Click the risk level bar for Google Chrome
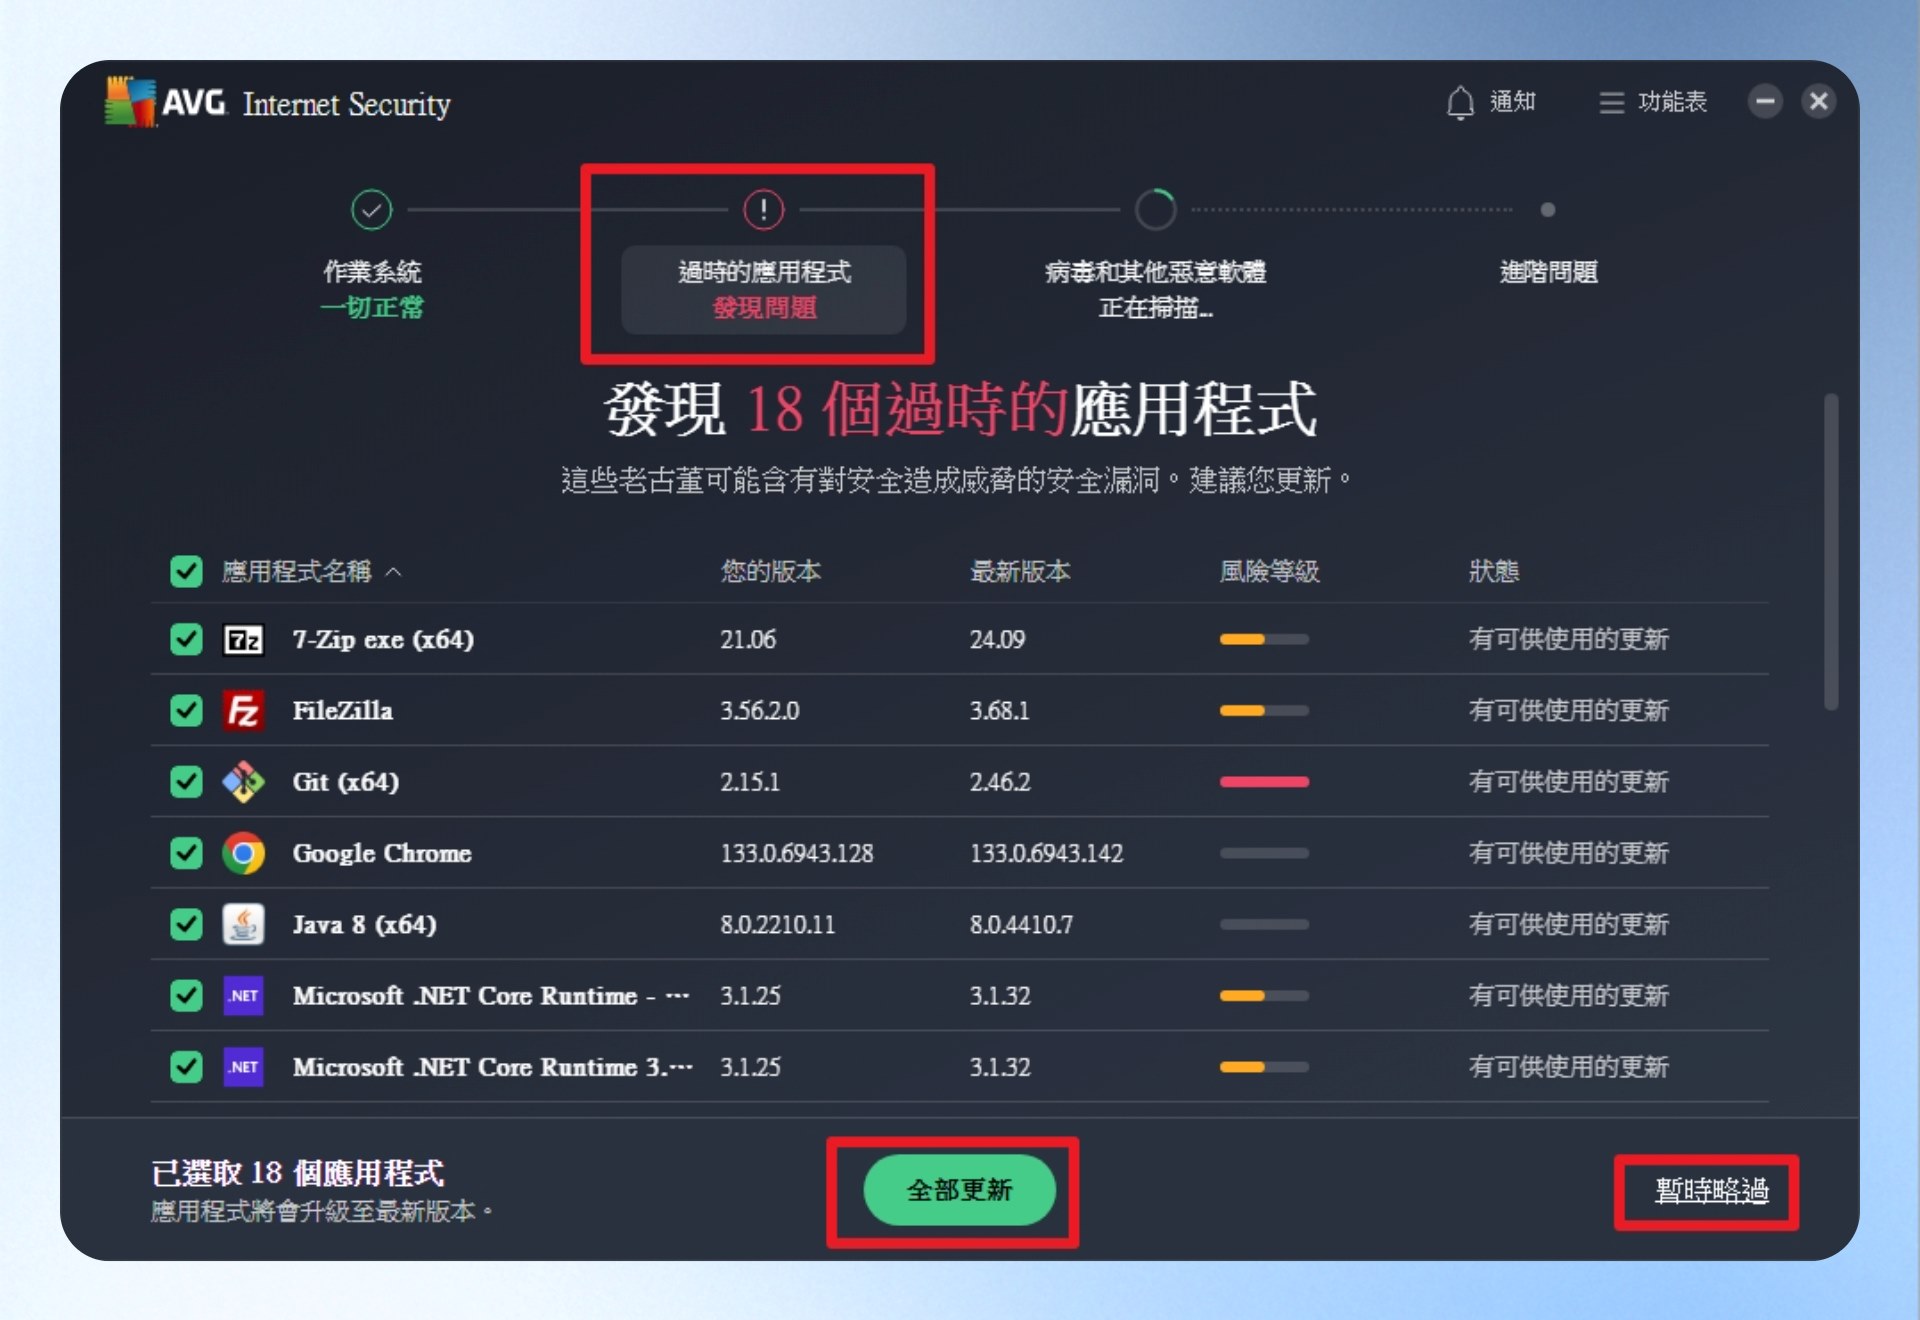The width and height of the screenshot is (1920, 1320). (1264, 853)
